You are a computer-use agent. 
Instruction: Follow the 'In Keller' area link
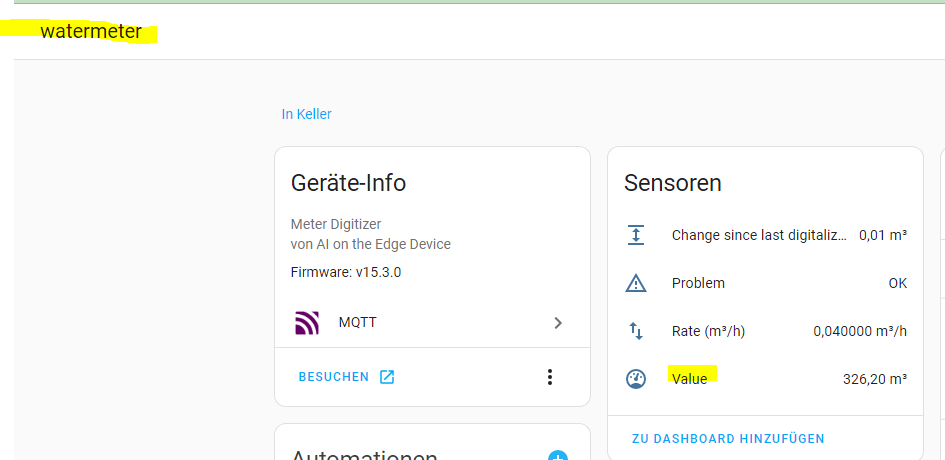(306, 114)
